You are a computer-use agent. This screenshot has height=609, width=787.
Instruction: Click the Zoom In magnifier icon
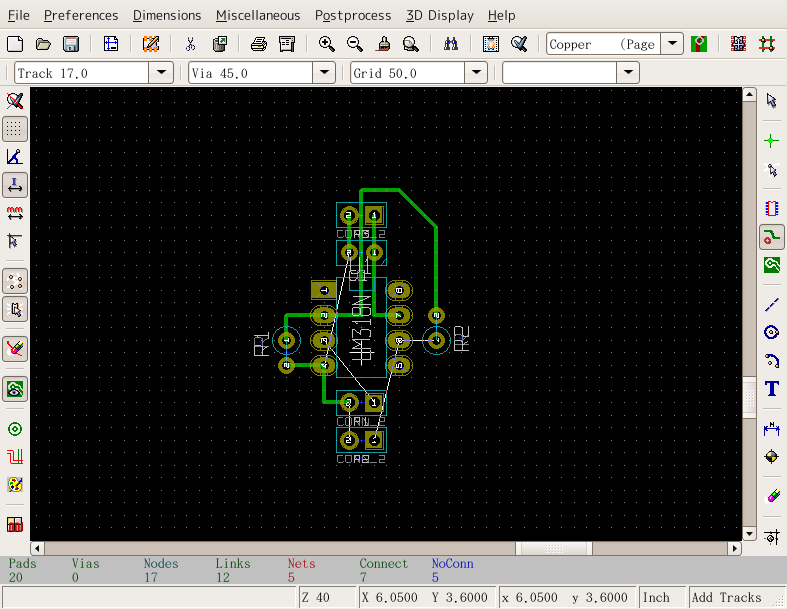click(326, 44)
